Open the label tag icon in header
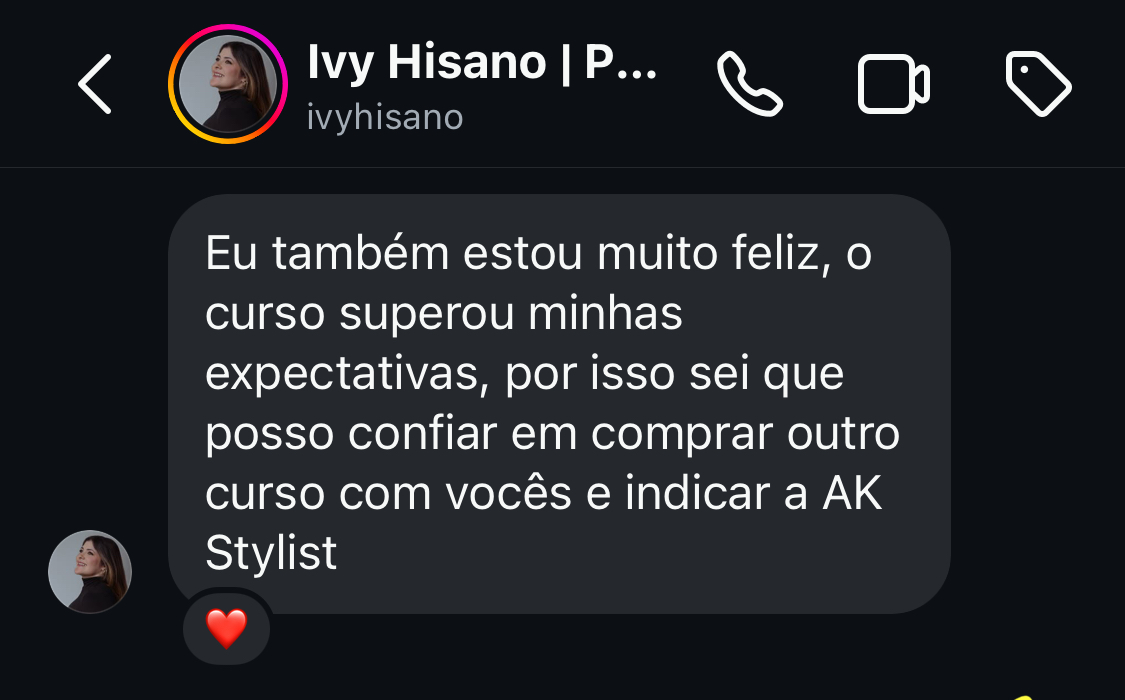 [1038, 84]
